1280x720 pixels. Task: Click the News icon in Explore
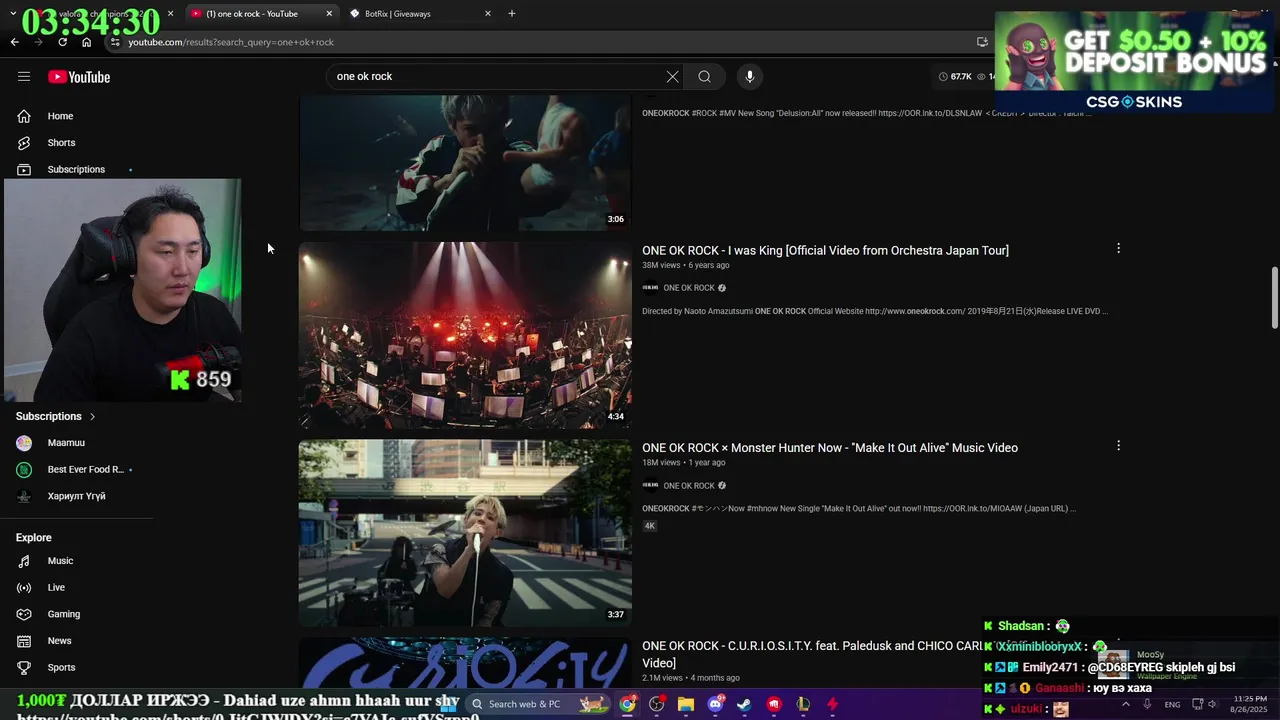[24, 641]
